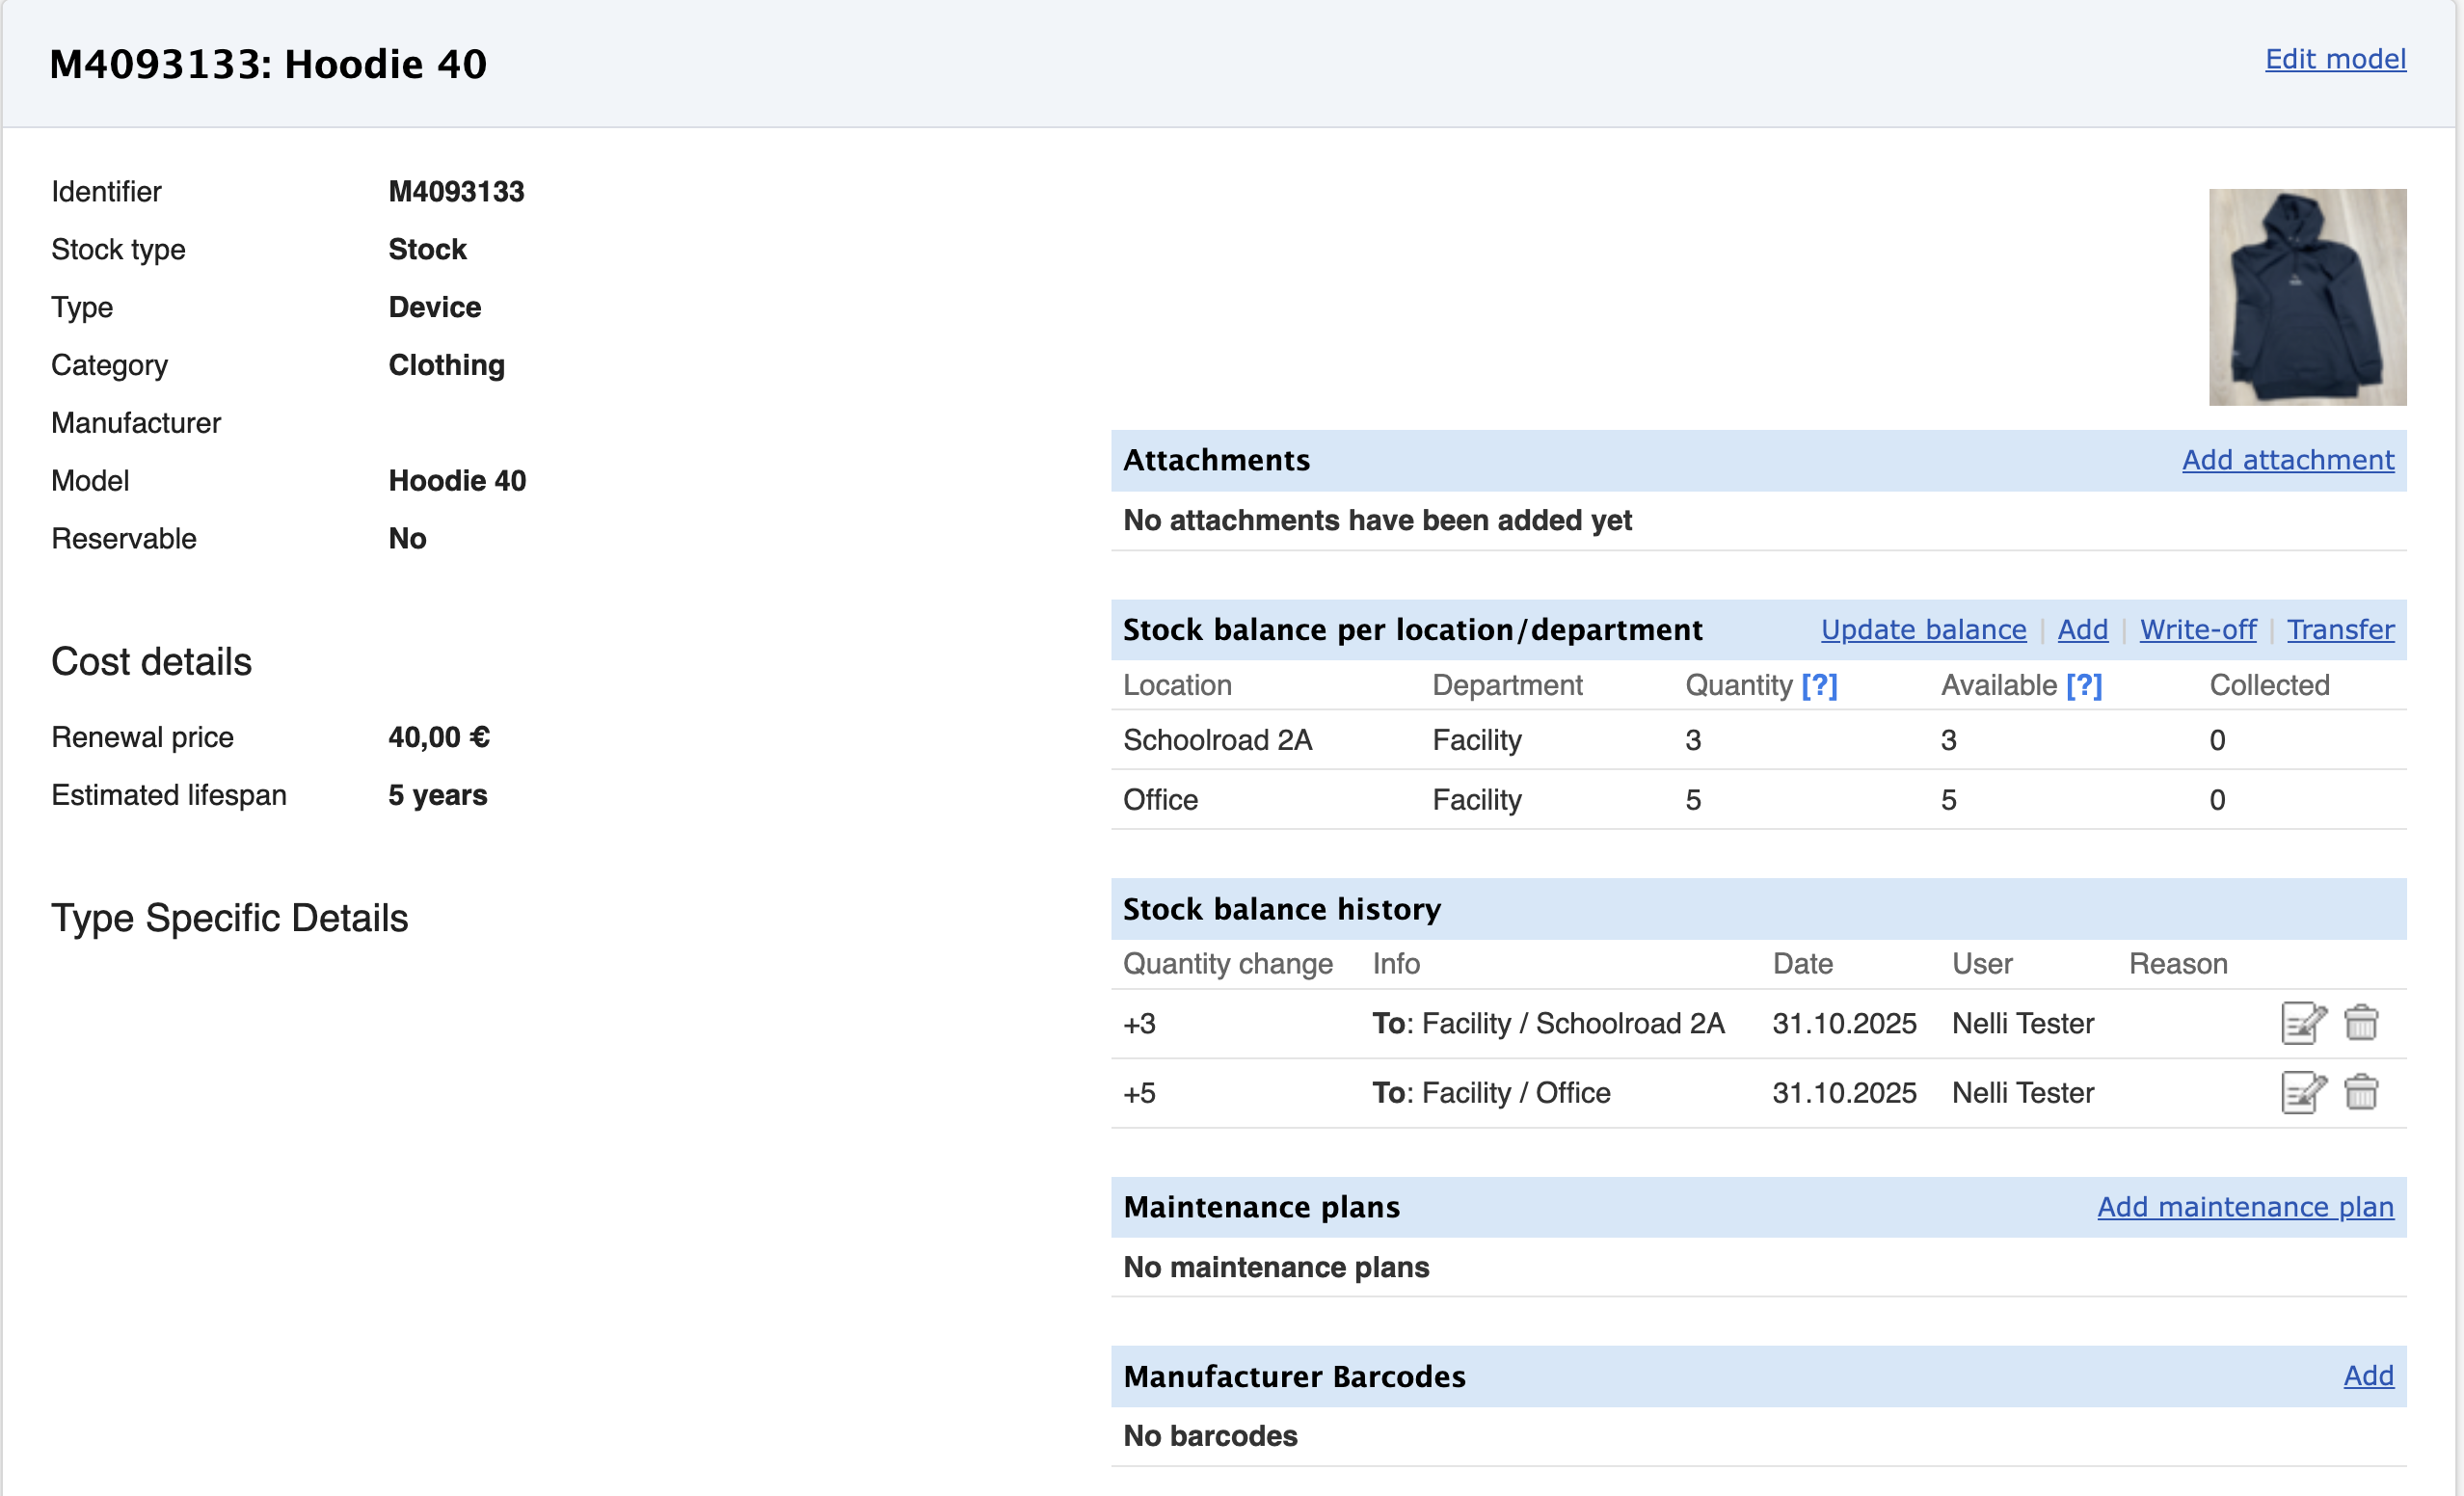The height and width of the screenshot is (1496, 2464).
Task: Select the Office stock balance row
Action: [x=1160, y=800]
